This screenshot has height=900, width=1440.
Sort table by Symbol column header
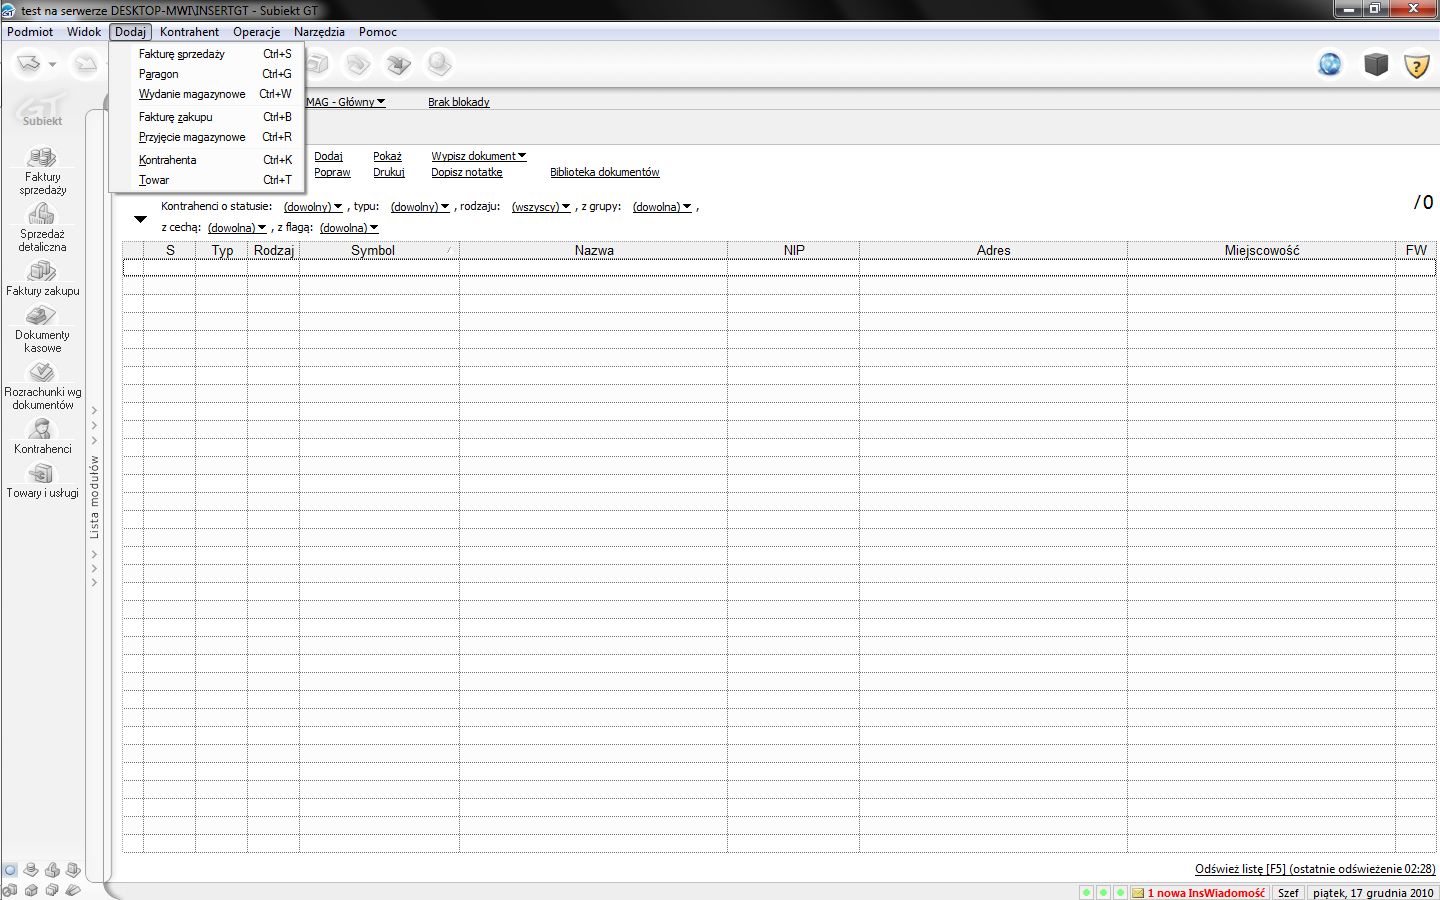(x=379, y=250)
